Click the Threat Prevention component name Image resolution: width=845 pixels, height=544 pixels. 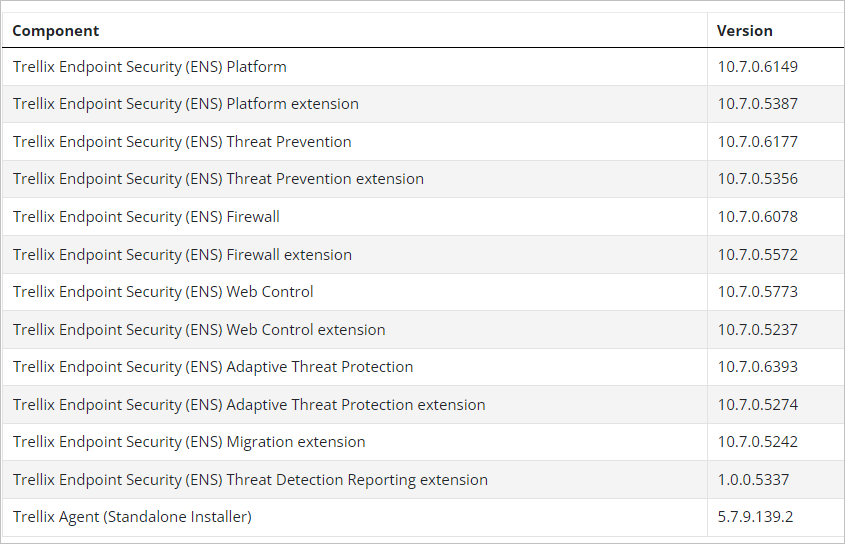(x=182, y=142)
